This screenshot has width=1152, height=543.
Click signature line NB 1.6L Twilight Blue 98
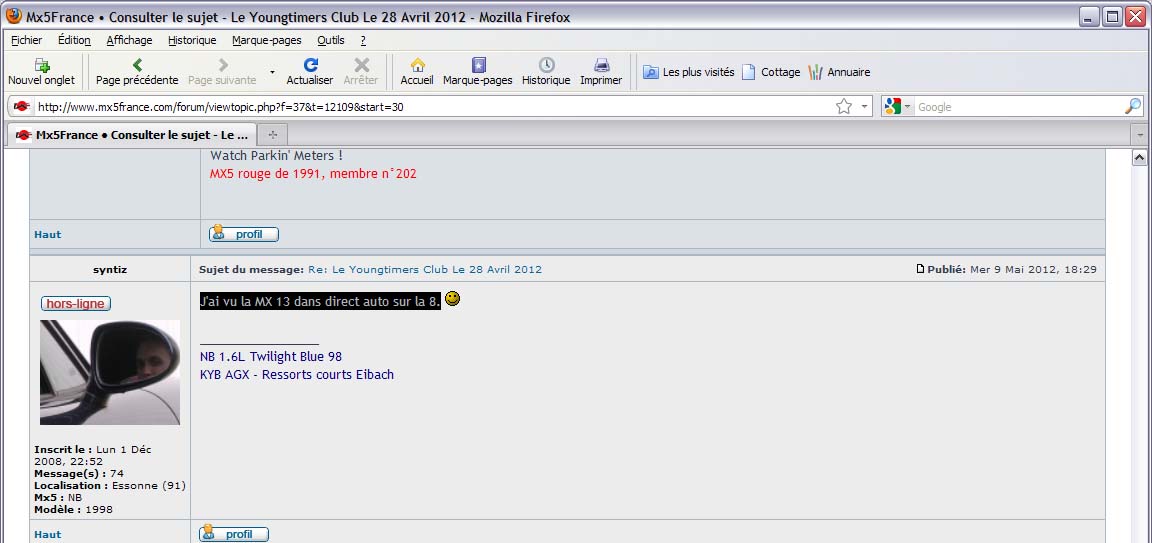tap(270, 357)
